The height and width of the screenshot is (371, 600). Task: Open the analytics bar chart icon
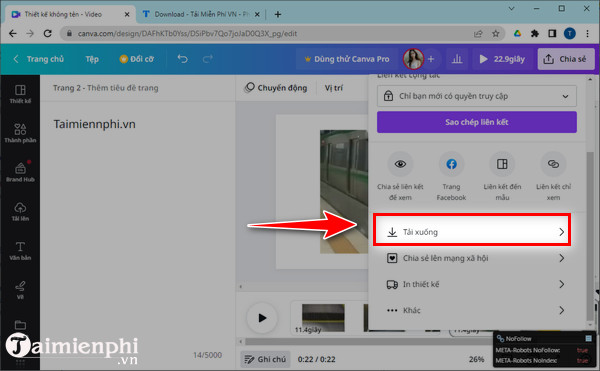pos(457,59)
